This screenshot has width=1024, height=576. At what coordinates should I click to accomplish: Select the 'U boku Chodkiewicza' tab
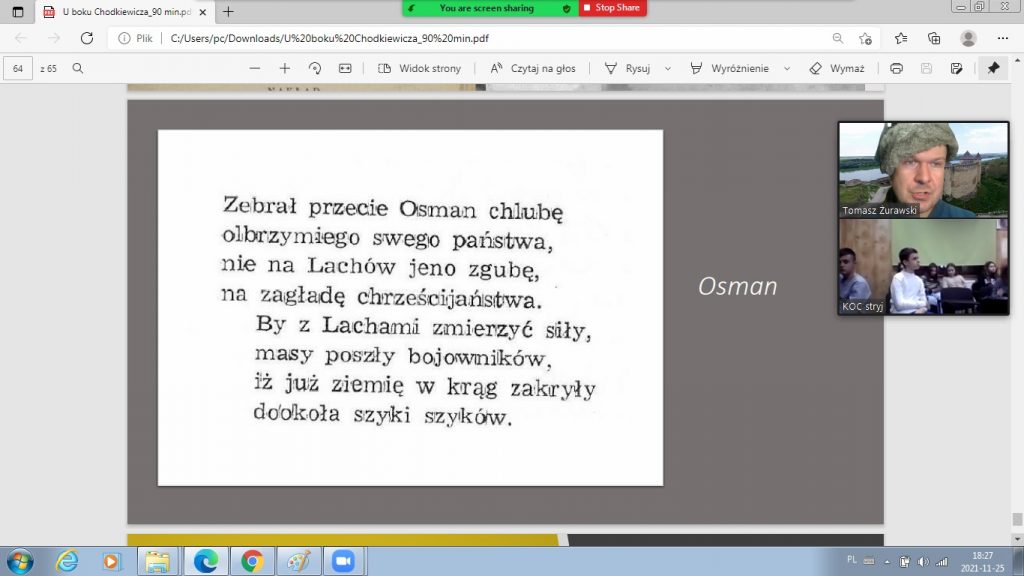click(118, 12)
